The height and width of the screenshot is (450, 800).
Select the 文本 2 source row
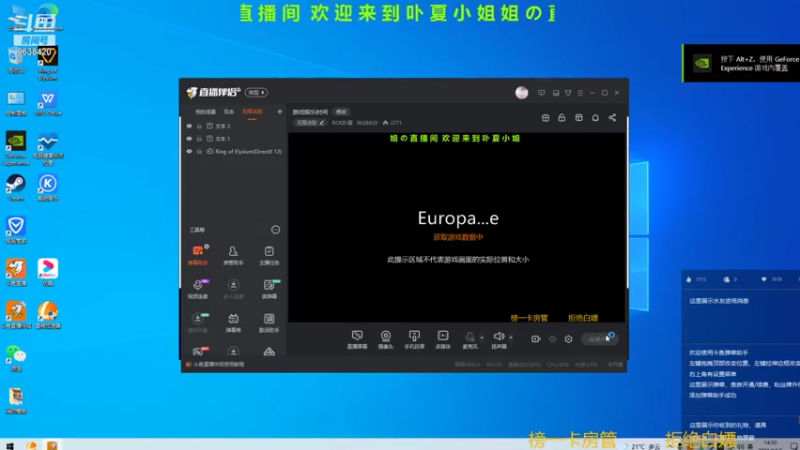click(235, 126)
